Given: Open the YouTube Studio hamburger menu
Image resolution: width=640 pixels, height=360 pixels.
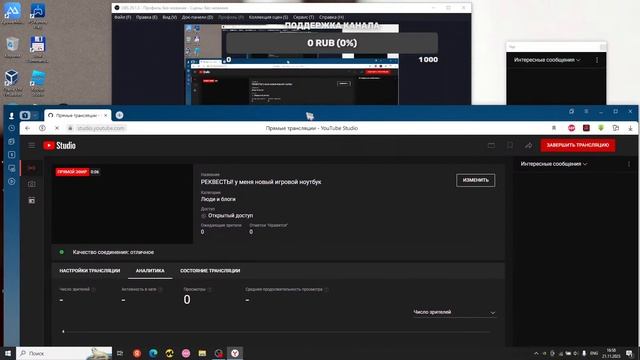Looking at the screenshot, I should pyautogui.click(x=31, y=145).
